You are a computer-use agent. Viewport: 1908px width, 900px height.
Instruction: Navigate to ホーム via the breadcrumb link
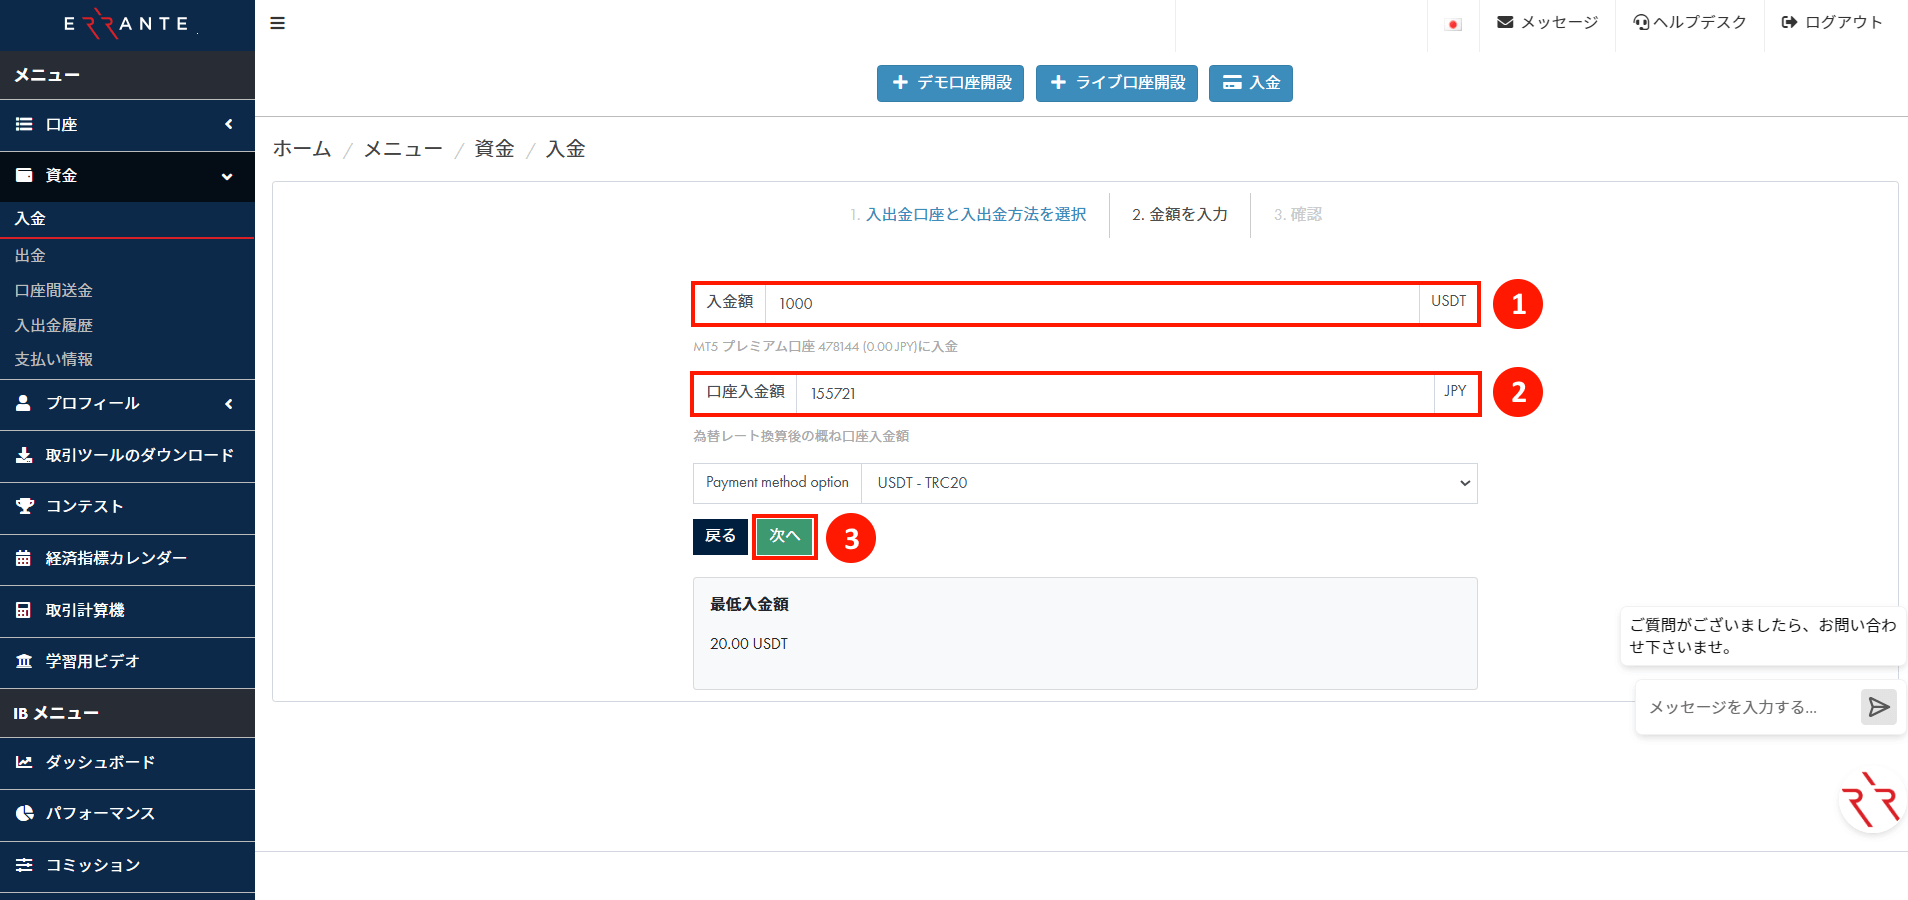tap(300, 148)
